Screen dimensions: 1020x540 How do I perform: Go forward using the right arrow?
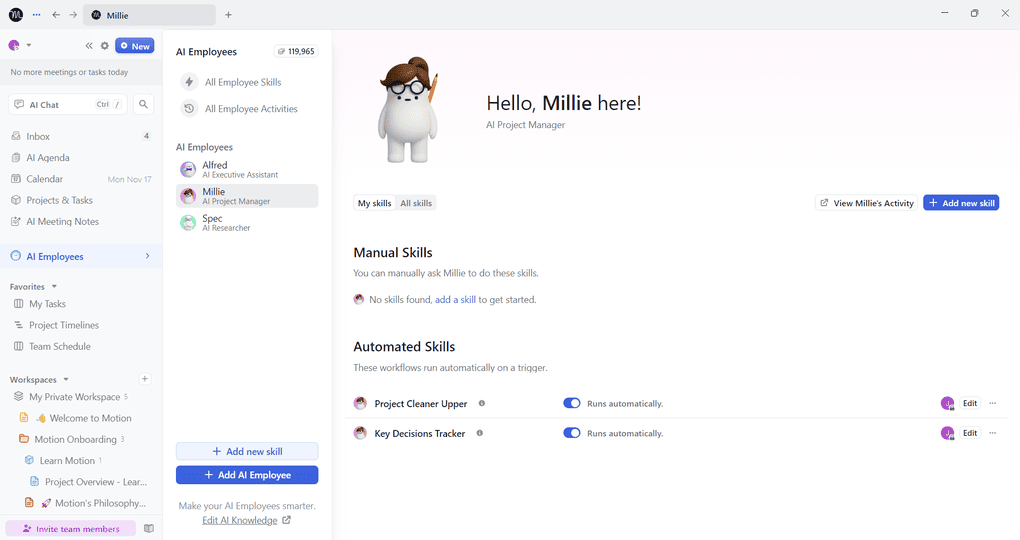[73, 14]
